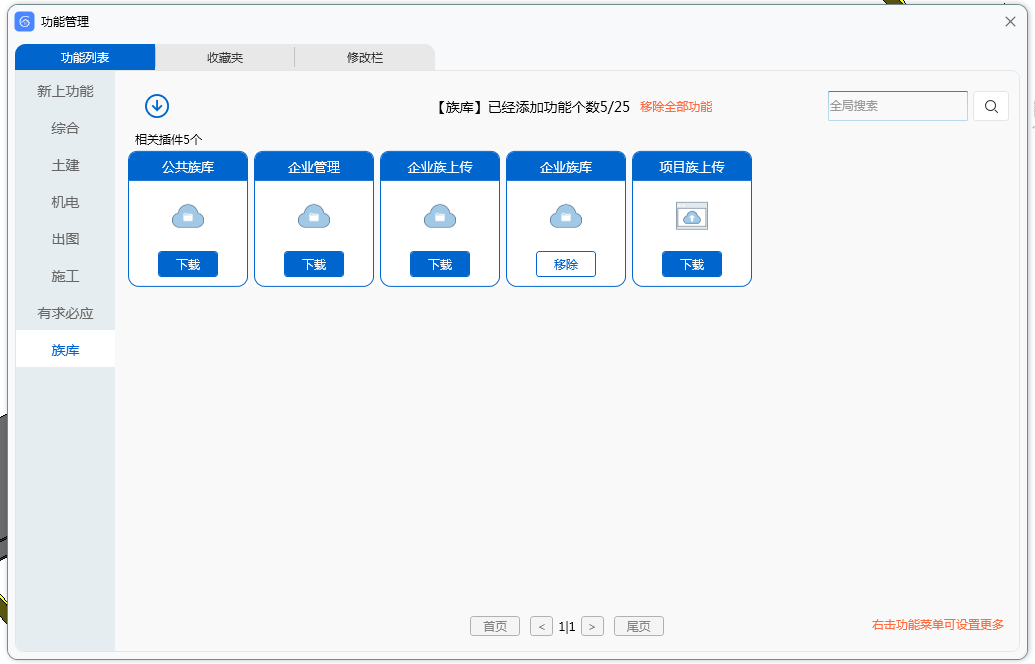Click the 功能管理 app logo icon

click(x=25, y=21)
